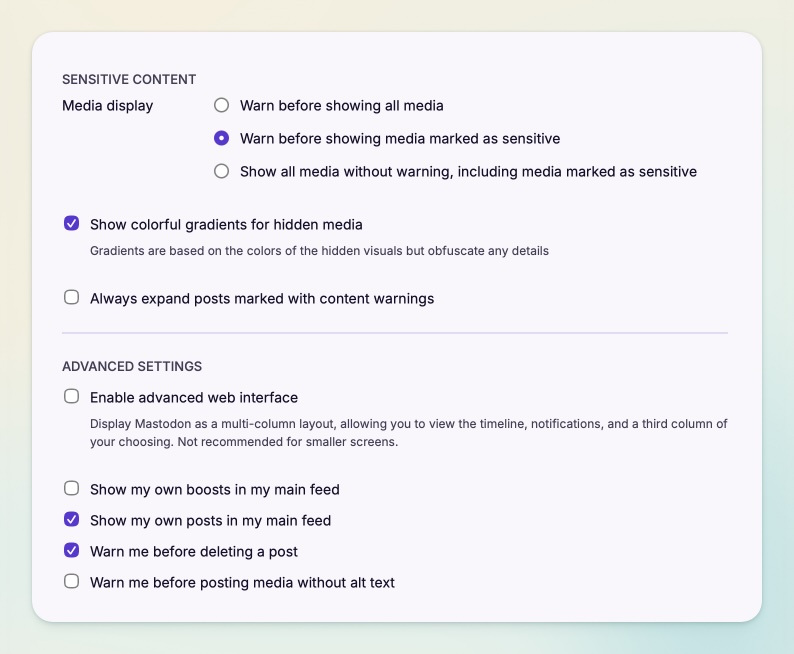Tick 'Show my own boosts in my main feed'
Viewport: 794px width, 654px height.
pyautogui.click(x=71, y=488)
